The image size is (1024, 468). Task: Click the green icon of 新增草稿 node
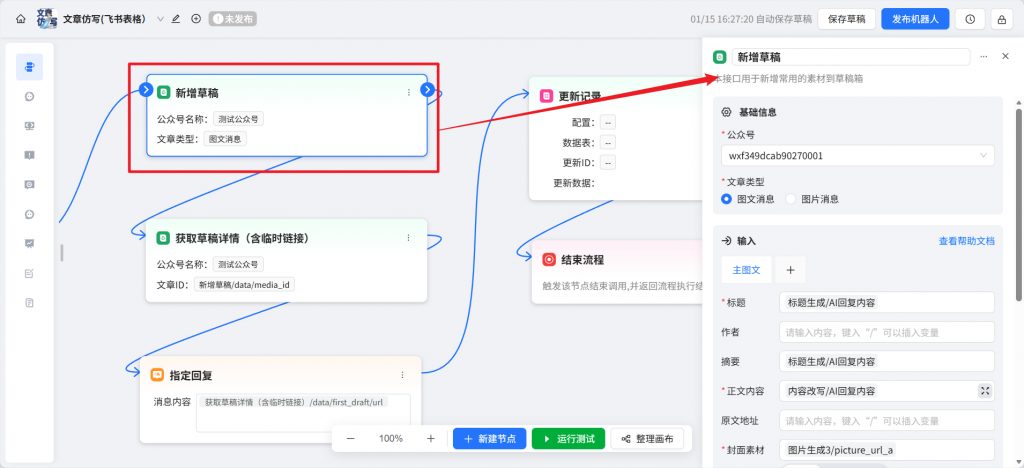pos(163,93)
